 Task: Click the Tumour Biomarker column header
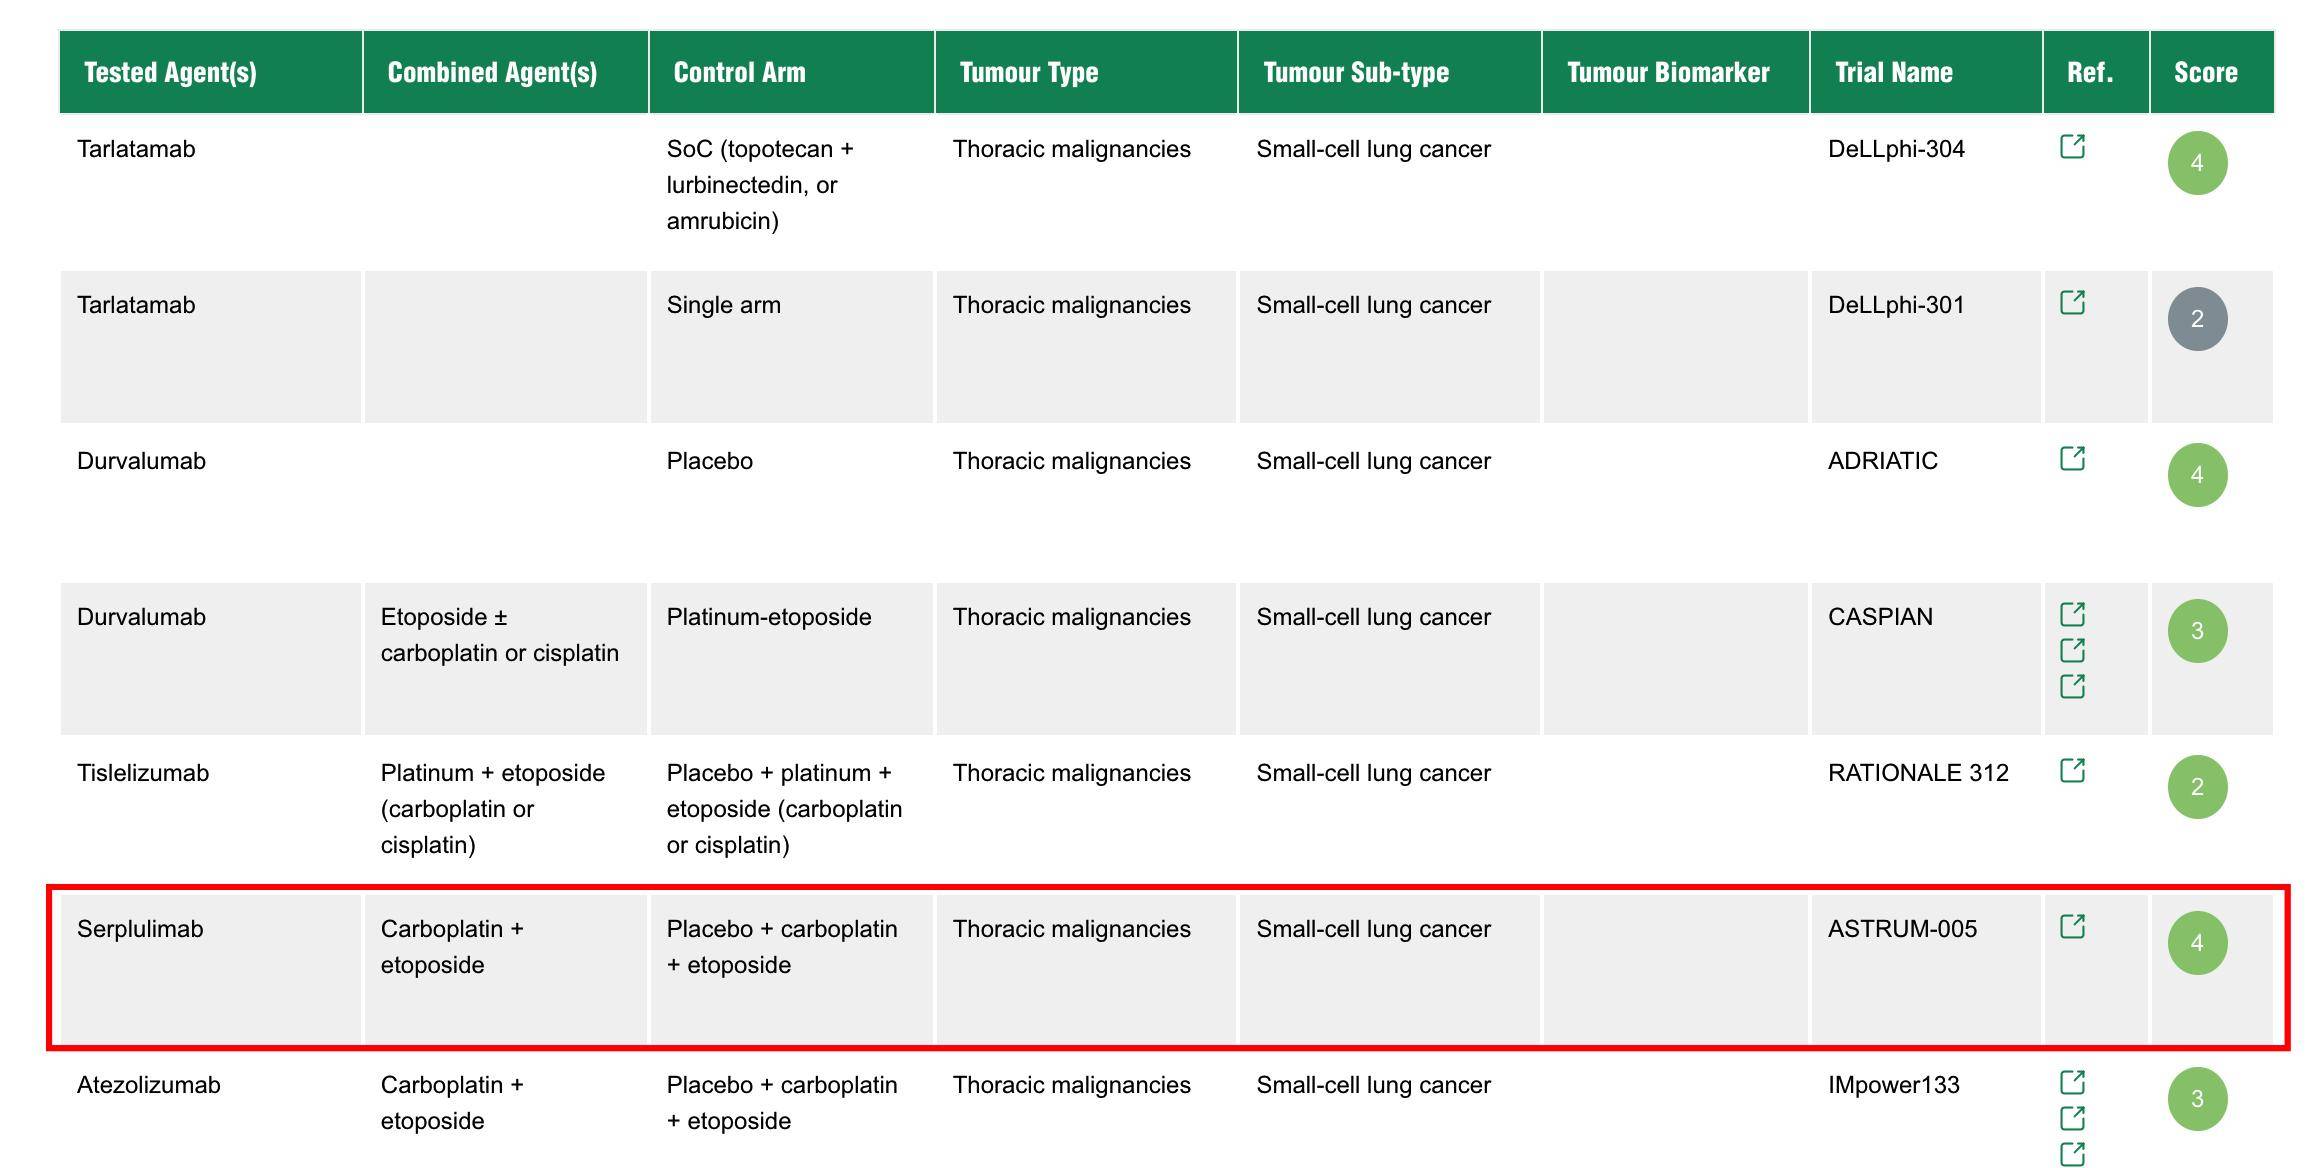[x=1667, y=72]
